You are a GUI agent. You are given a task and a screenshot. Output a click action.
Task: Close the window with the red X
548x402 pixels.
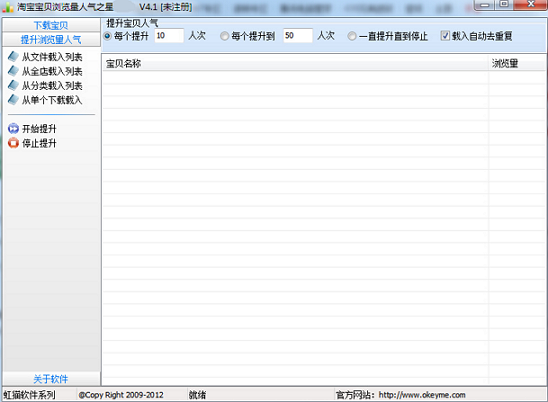531,4
